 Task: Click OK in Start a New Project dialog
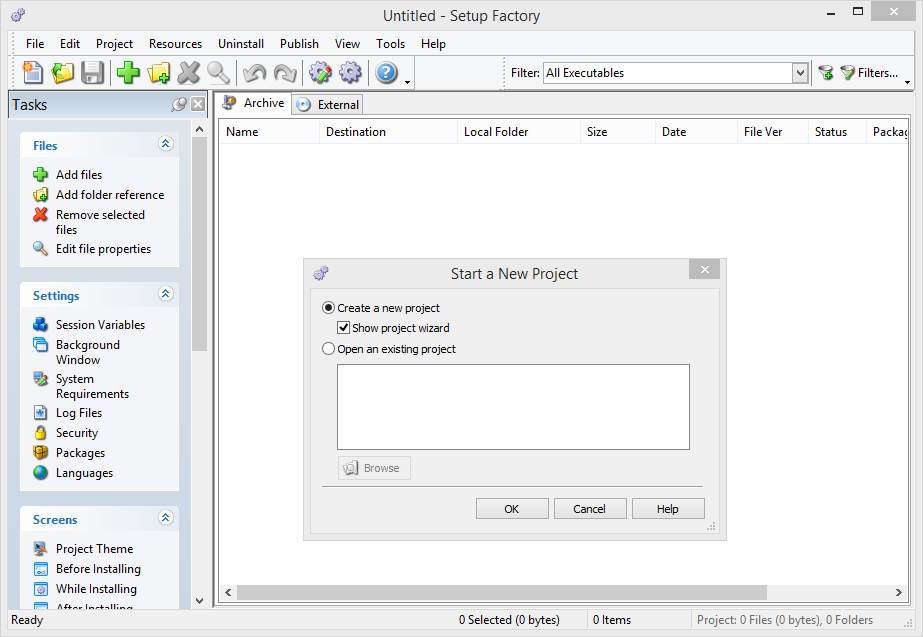coord(512,509)
